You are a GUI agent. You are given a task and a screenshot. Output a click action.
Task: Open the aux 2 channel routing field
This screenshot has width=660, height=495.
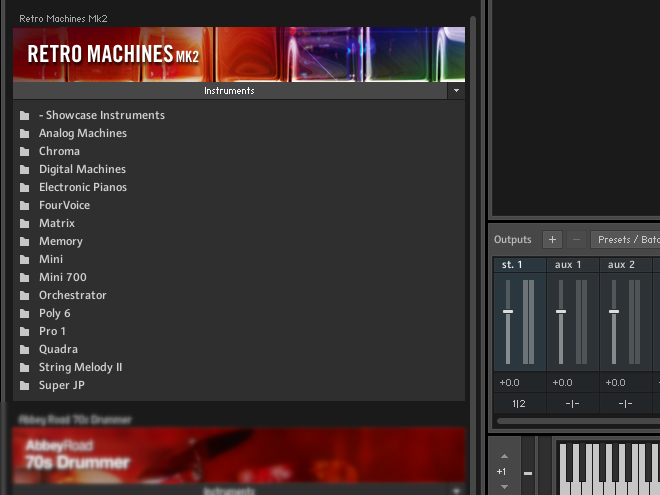coord(625,404)
